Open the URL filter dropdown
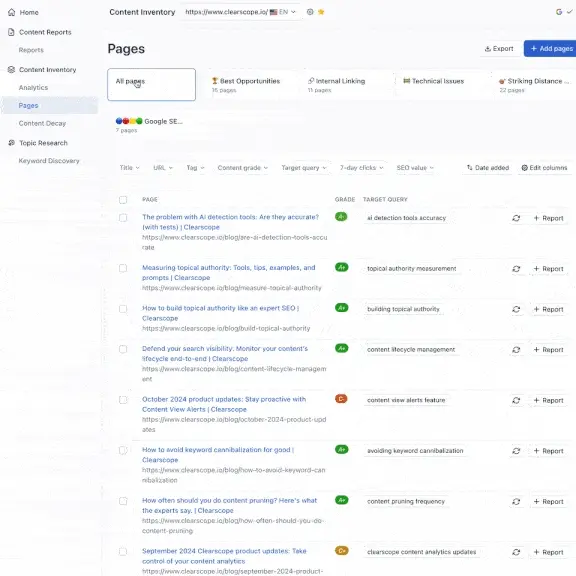Viewport: 576px width, 576px height. (x=163, y=168)
